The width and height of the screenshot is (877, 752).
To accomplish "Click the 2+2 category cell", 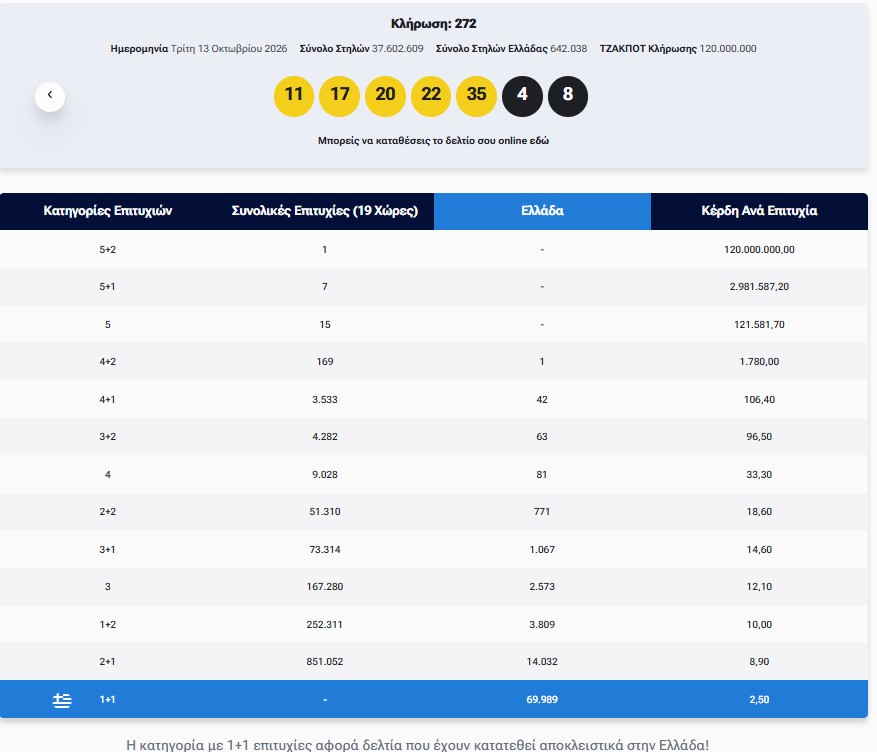I will pyautogui.click(x=108, y=511).
